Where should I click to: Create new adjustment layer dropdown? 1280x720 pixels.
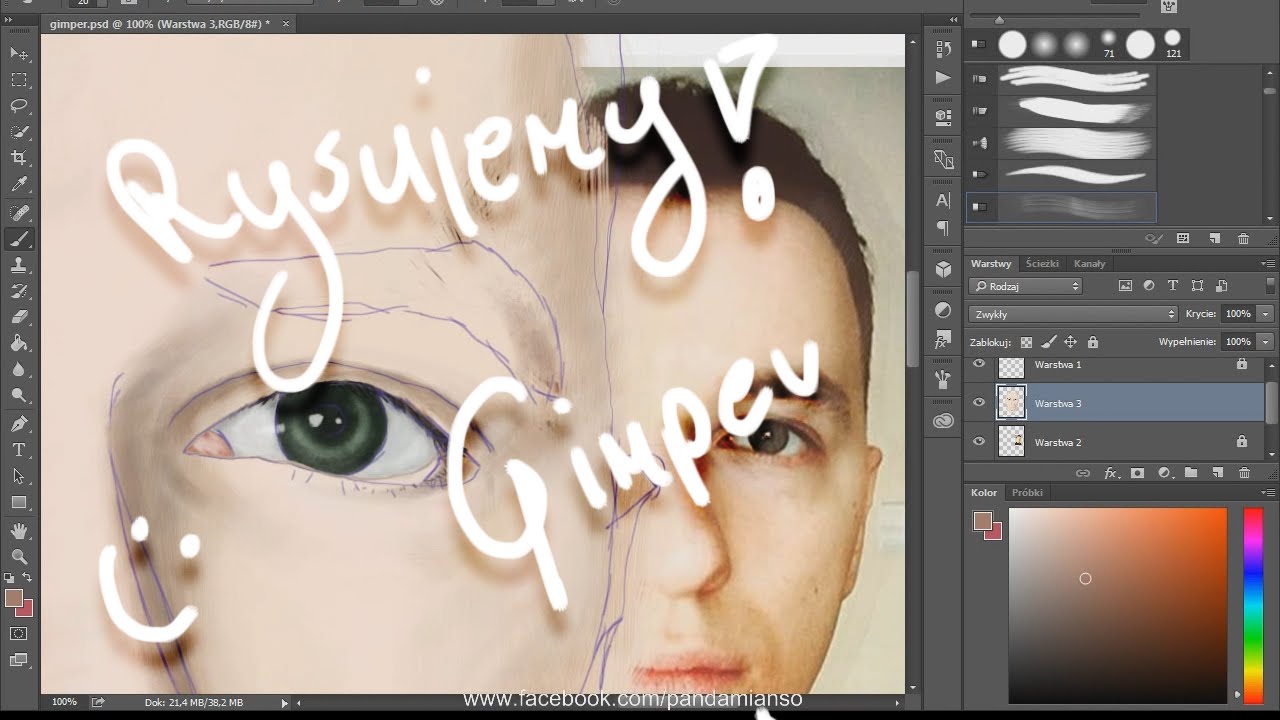click(1164, 473)
